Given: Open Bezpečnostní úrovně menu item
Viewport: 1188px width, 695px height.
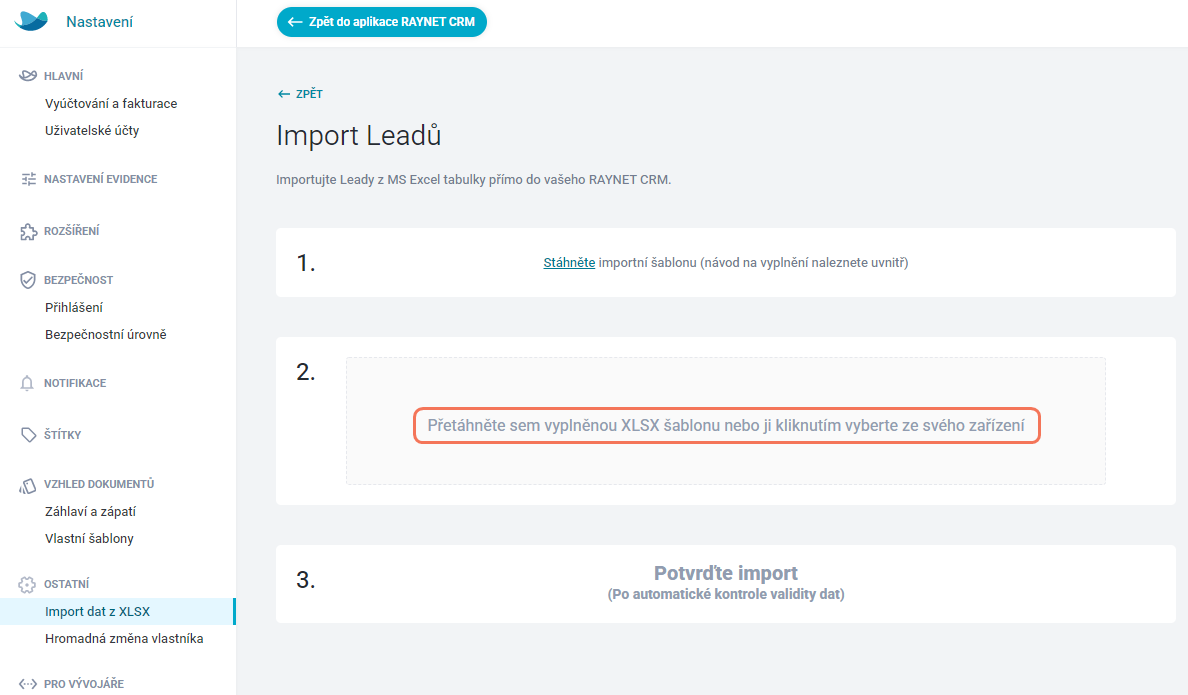Looking at the screenshot, I should point(105,334).
